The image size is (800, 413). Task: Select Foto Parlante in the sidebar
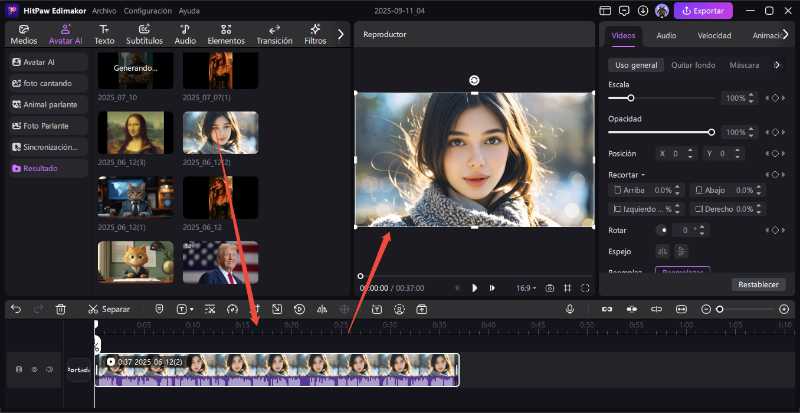click(48, 126)
